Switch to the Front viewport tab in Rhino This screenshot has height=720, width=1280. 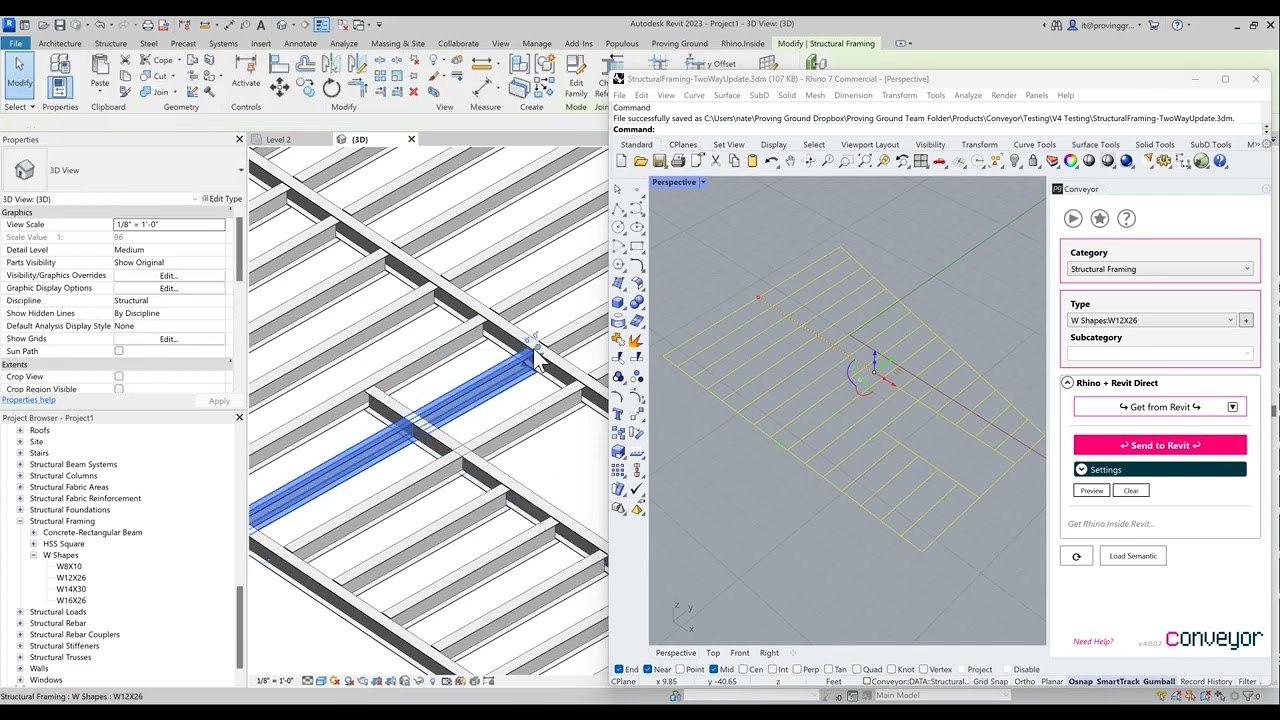click(x=740, y=653)
